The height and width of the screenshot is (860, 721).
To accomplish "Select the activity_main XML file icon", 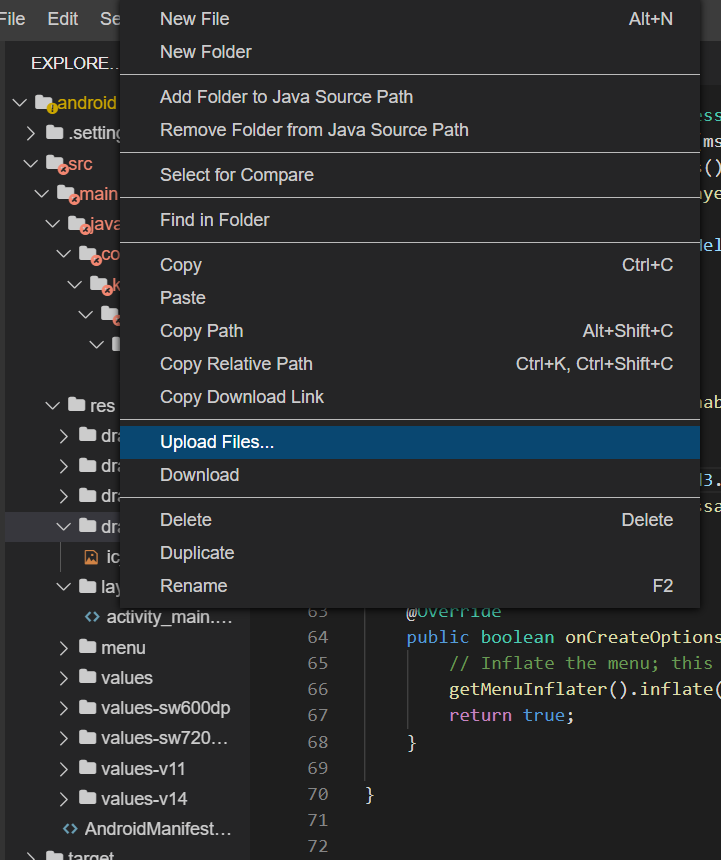I will pos(92,617).
